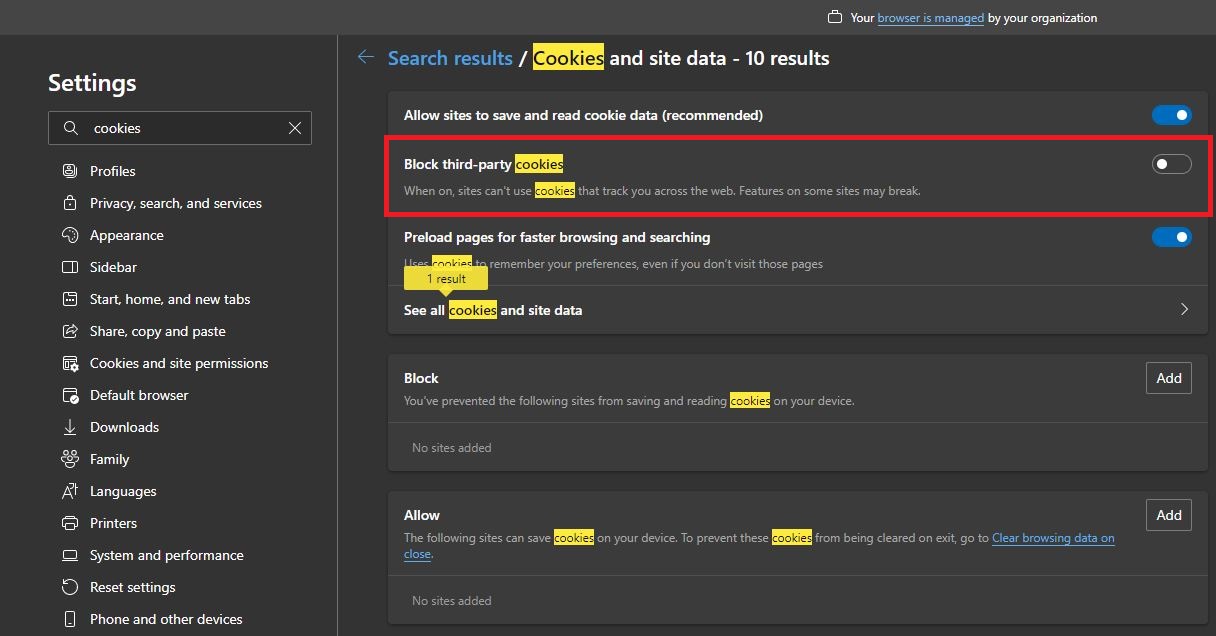Turn off page preloading for faster browsing
The height and width of the screenshot is (636, 1216).
(1170, 237)
